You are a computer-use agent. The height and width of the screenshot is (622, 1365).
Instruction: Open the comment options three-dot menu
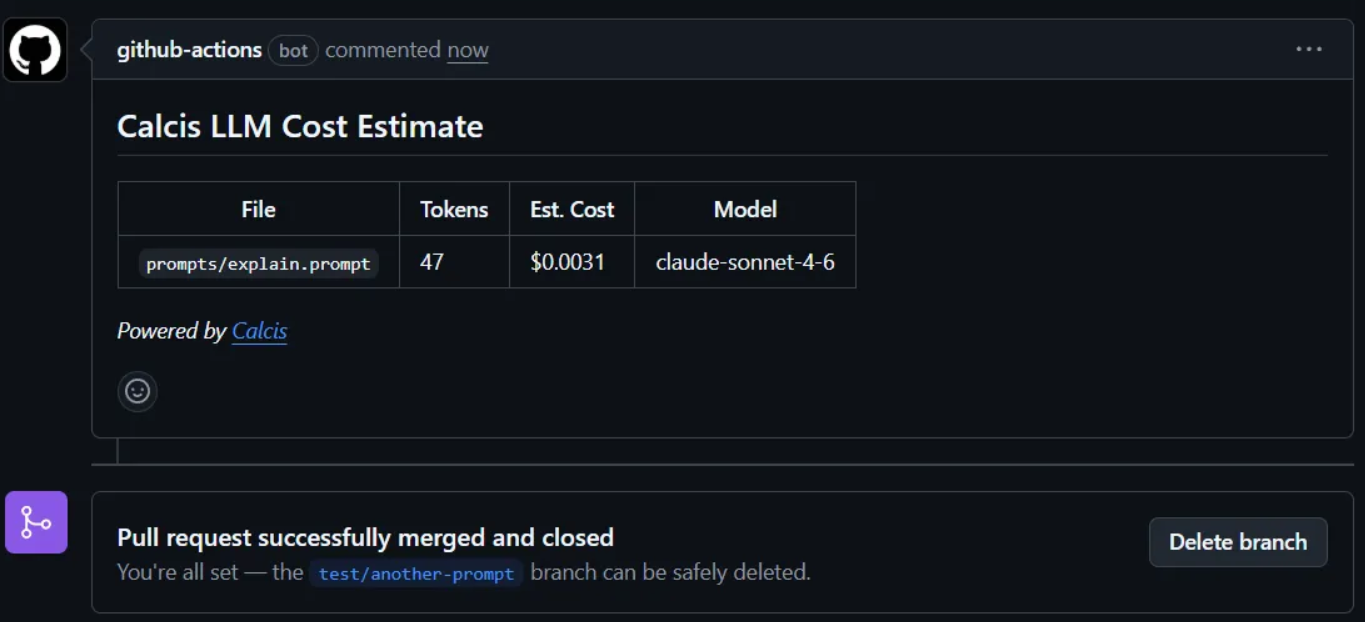(1308, 49)
